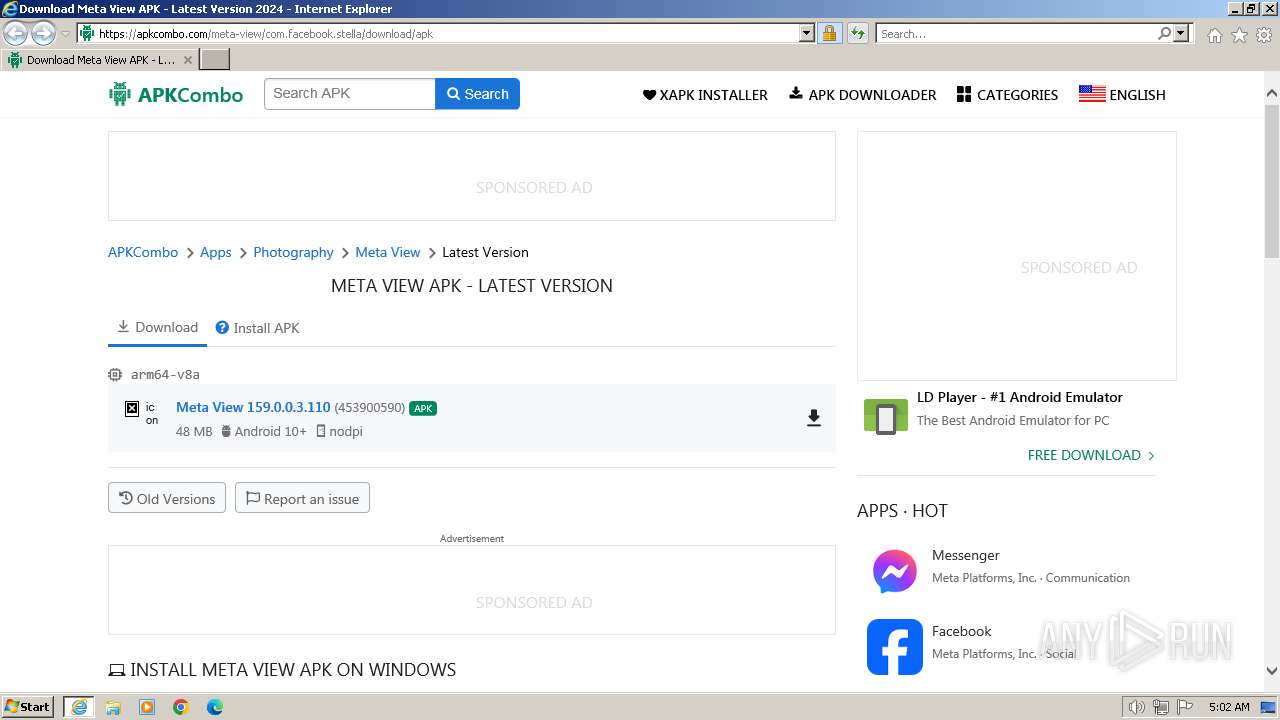
Task: Click the IE Search box
Action: pos(1016,33)
